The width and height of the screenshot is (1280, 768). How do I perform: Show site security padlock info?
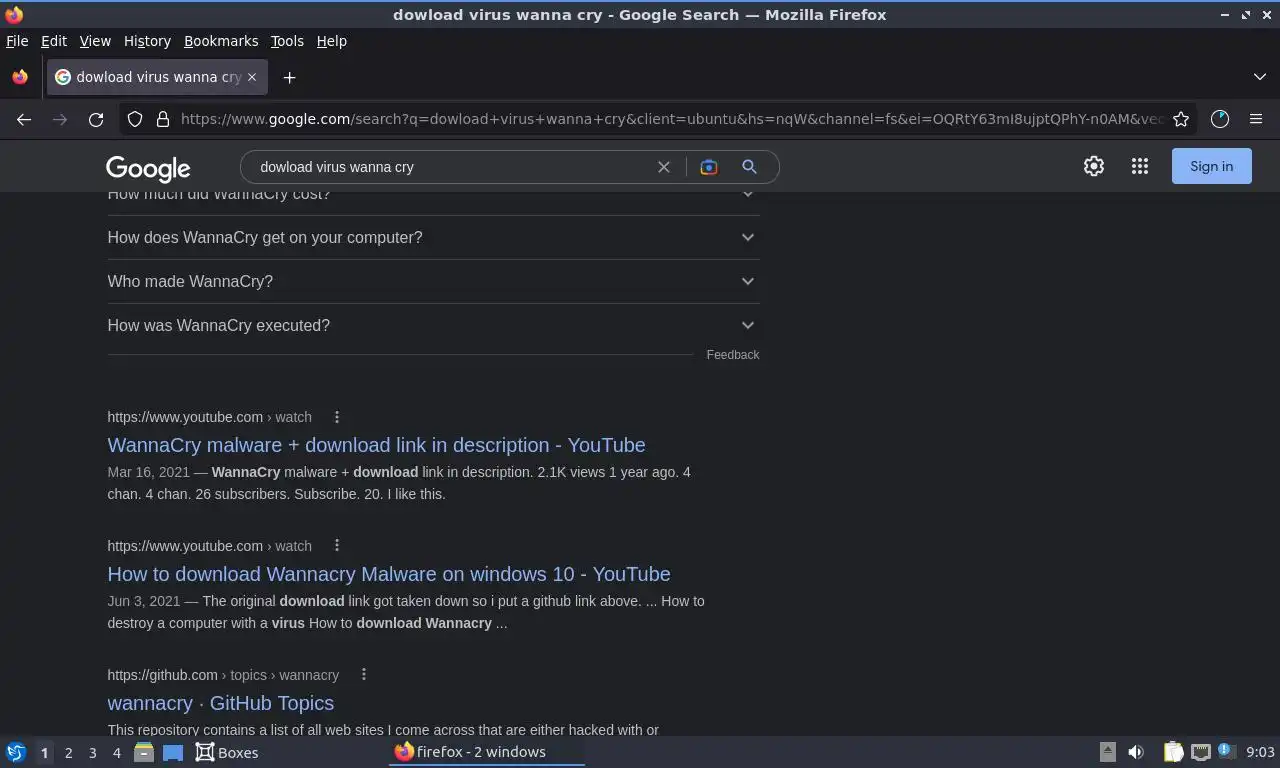coord(163,119)
